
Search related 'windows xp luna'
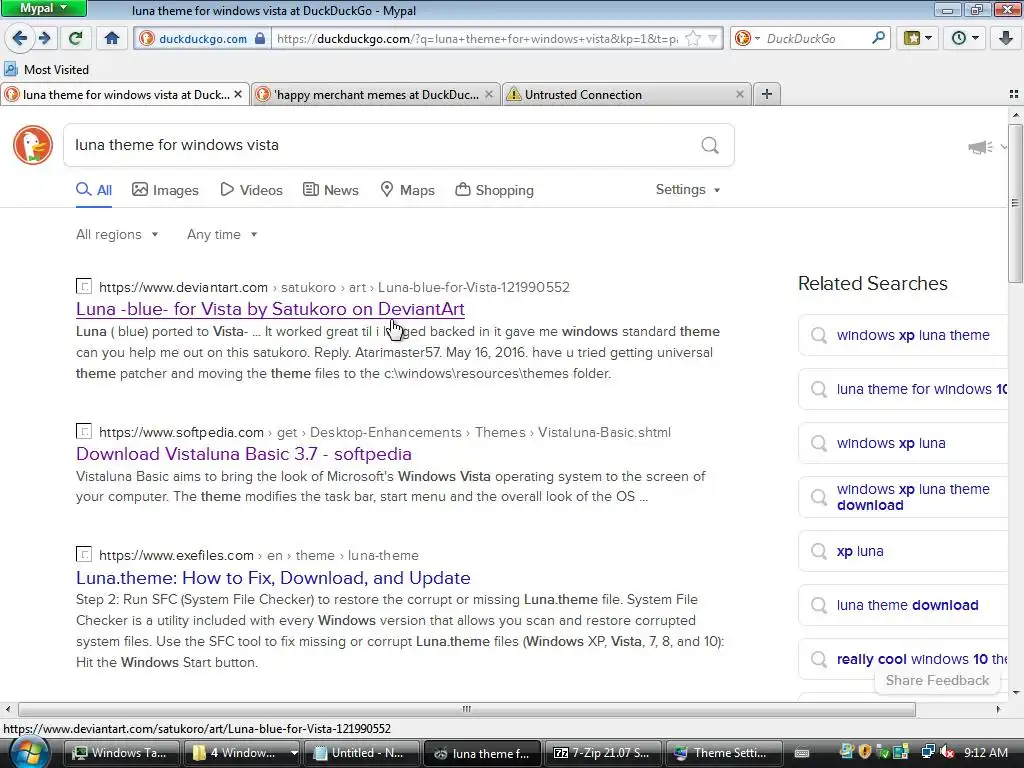(904, 443)
